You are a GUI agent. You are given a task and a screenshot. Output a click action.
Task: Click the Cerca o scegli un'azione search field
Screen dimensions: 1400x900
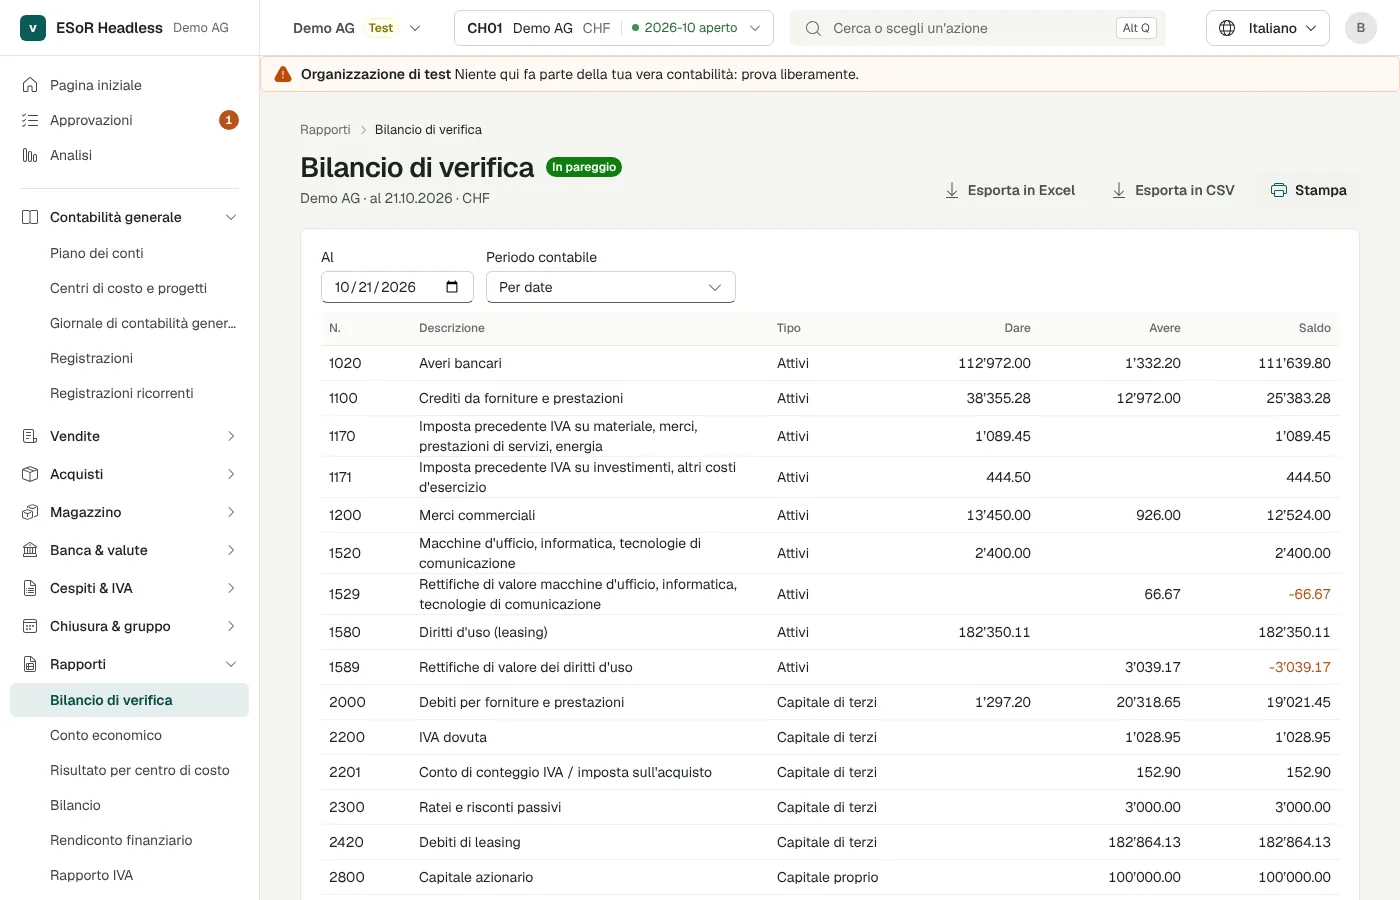click(978, 28)
